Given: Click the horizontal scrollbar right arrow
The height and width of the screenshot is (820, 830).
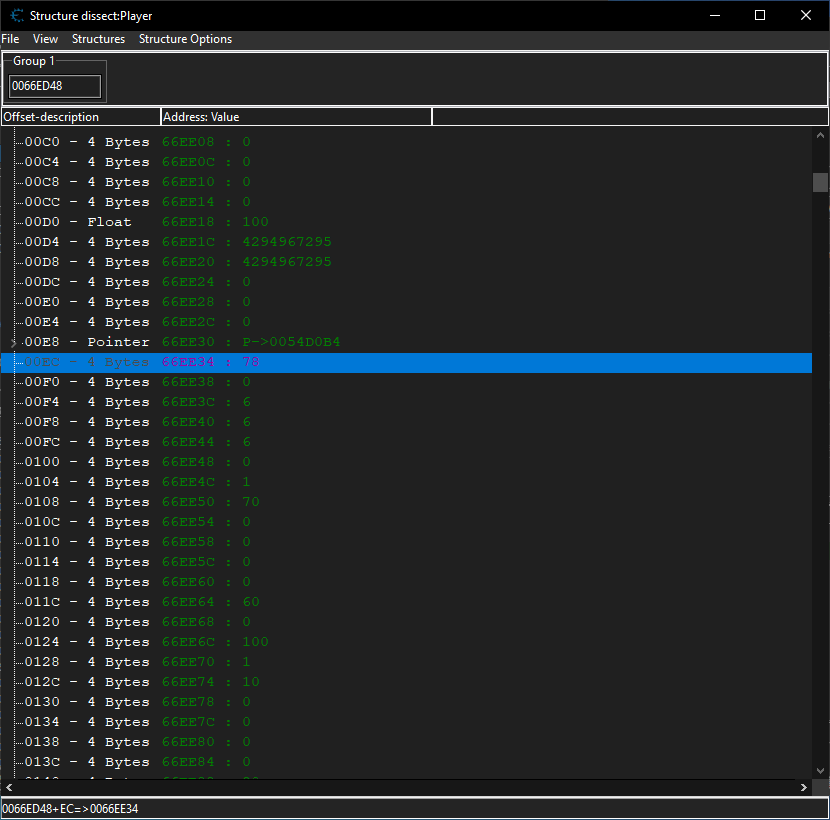Looking at the screenshot, I should 804,788.
